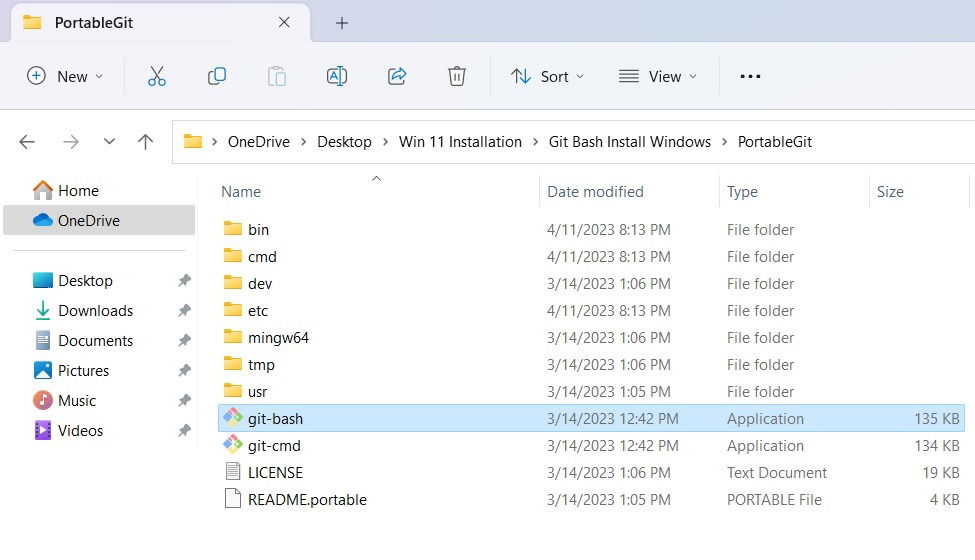This screenshot has height=560, width=975.
Task: Expand chevron before OneDrive in breadcrumb
Action: tap(215, 142)
